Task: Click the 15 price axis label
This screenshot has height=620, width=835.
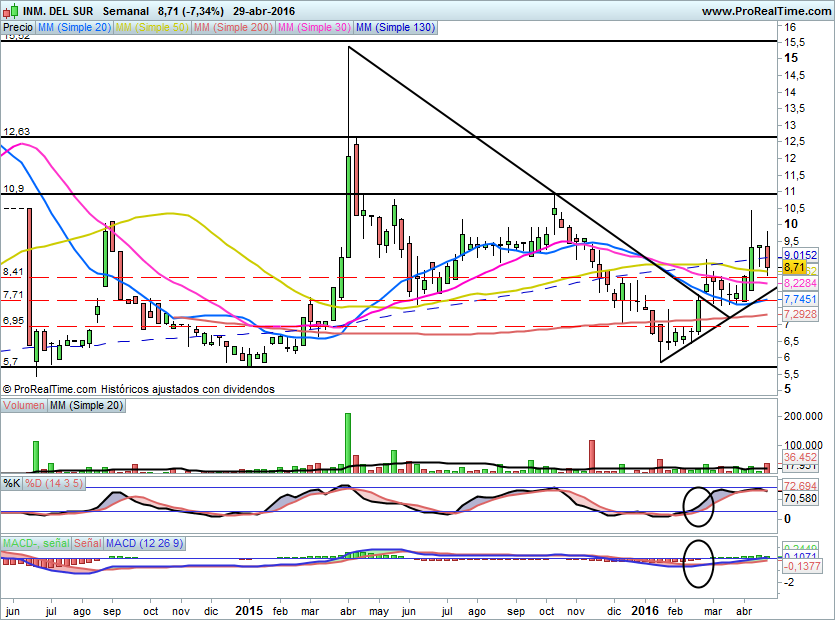Action: [x=791, y=58]
